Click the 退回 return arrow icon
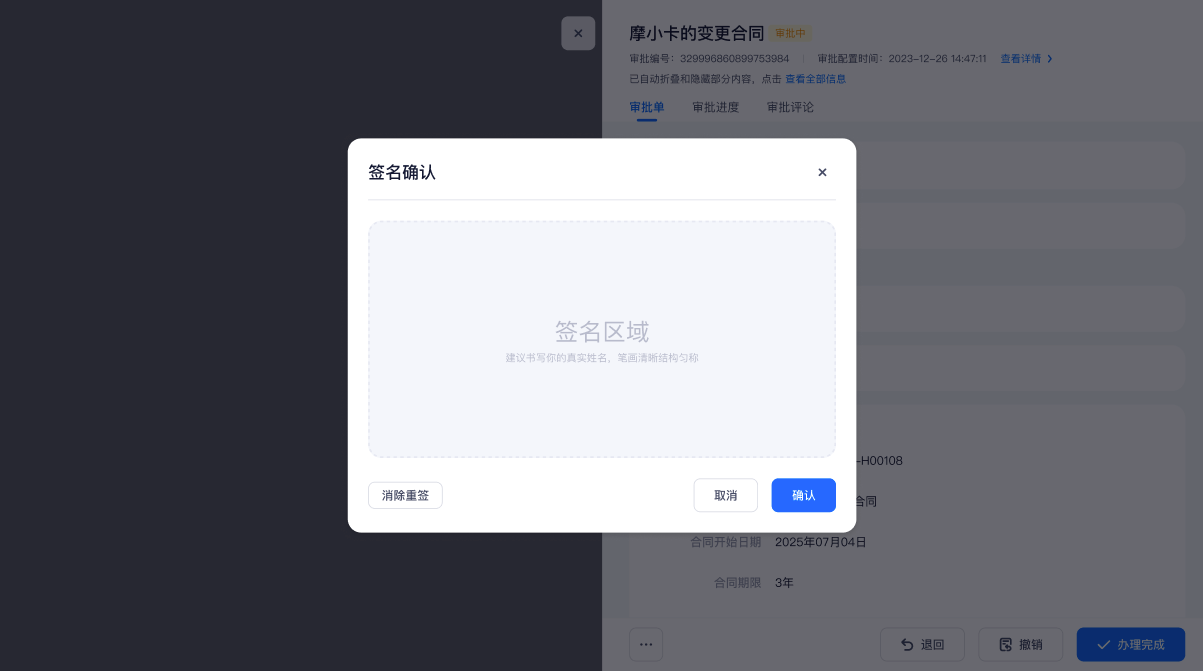 [x=907, y=645]
